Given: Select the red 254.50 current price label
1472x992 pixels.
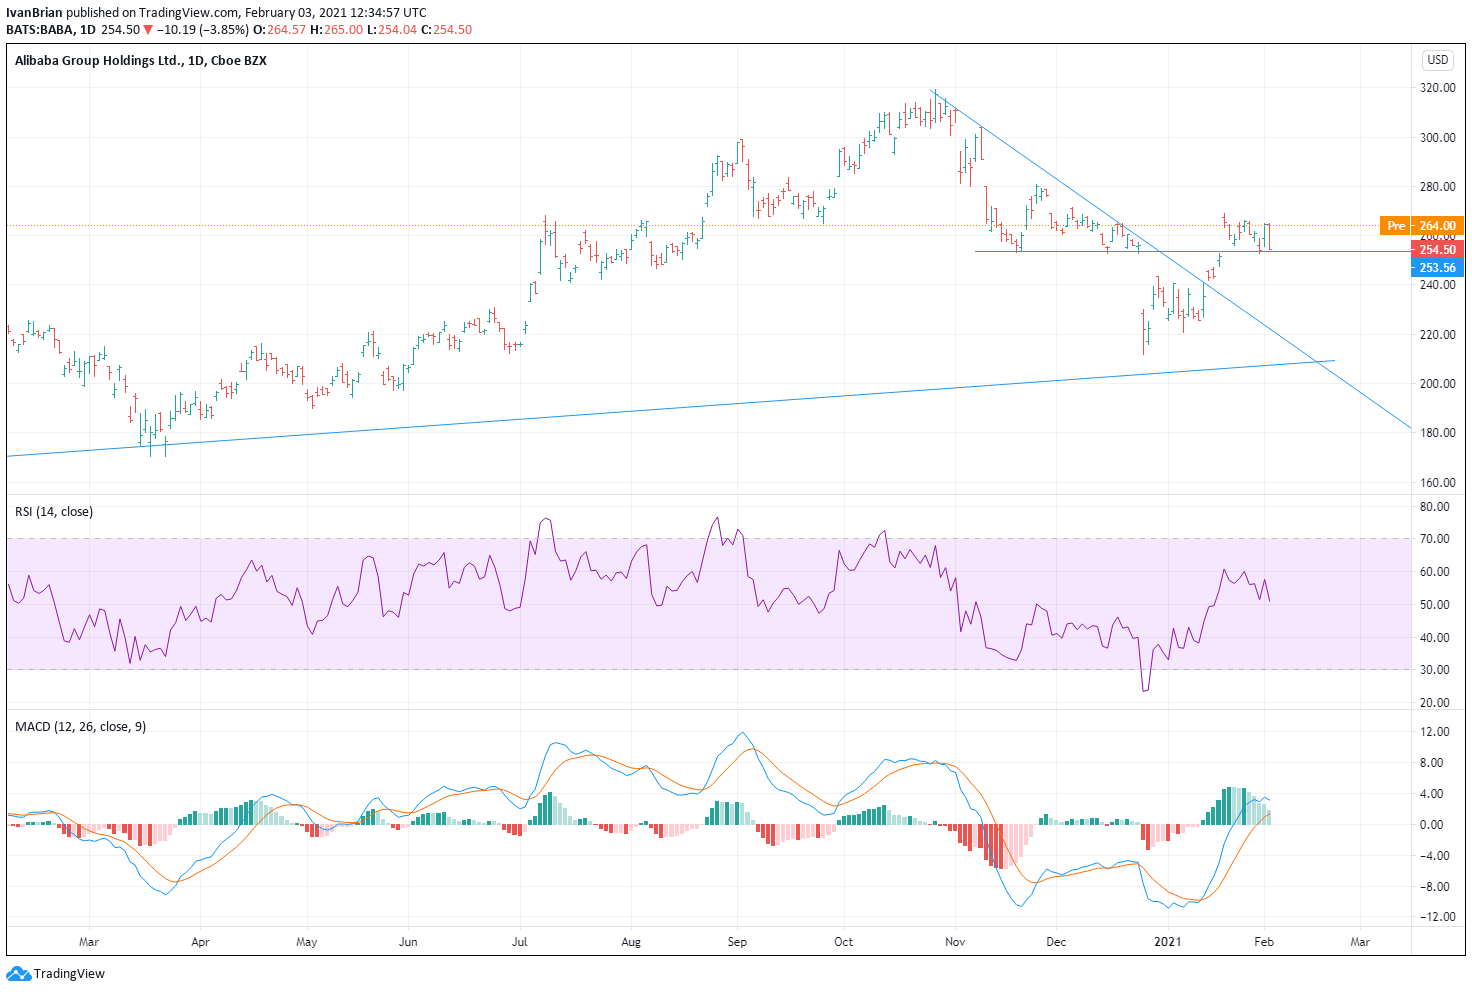Looking at the screenshot, I should (x=1437, y=250).
